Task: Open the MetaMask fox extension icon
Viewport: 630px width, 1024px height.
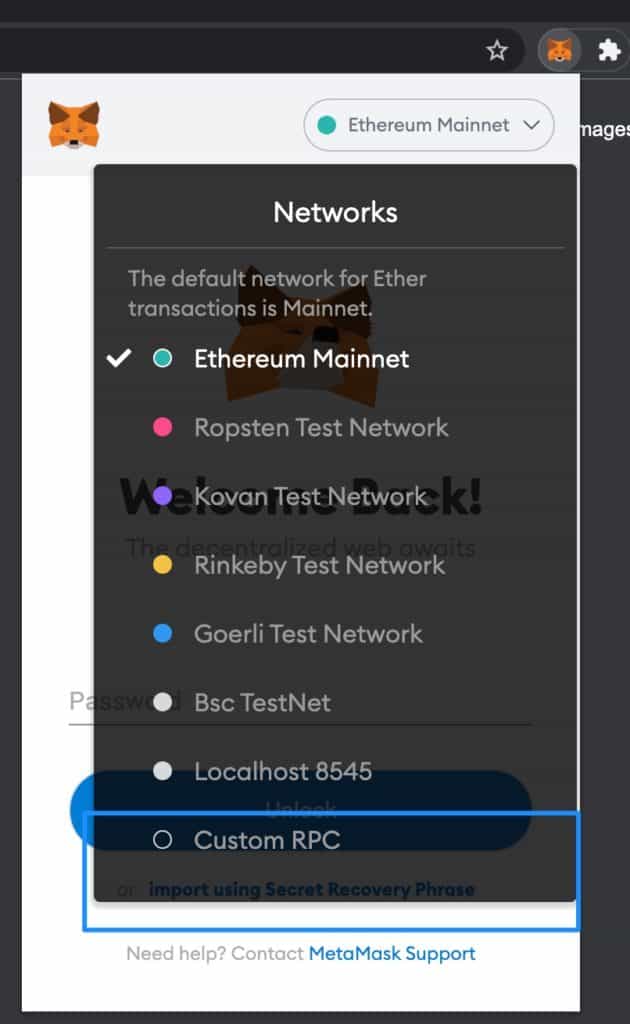Action: [x=559, y=50]
